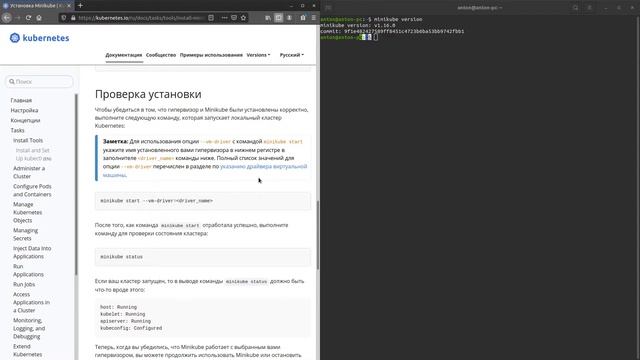
Task: Toggle Firefox sidebar view
Action: pos(278,18)
